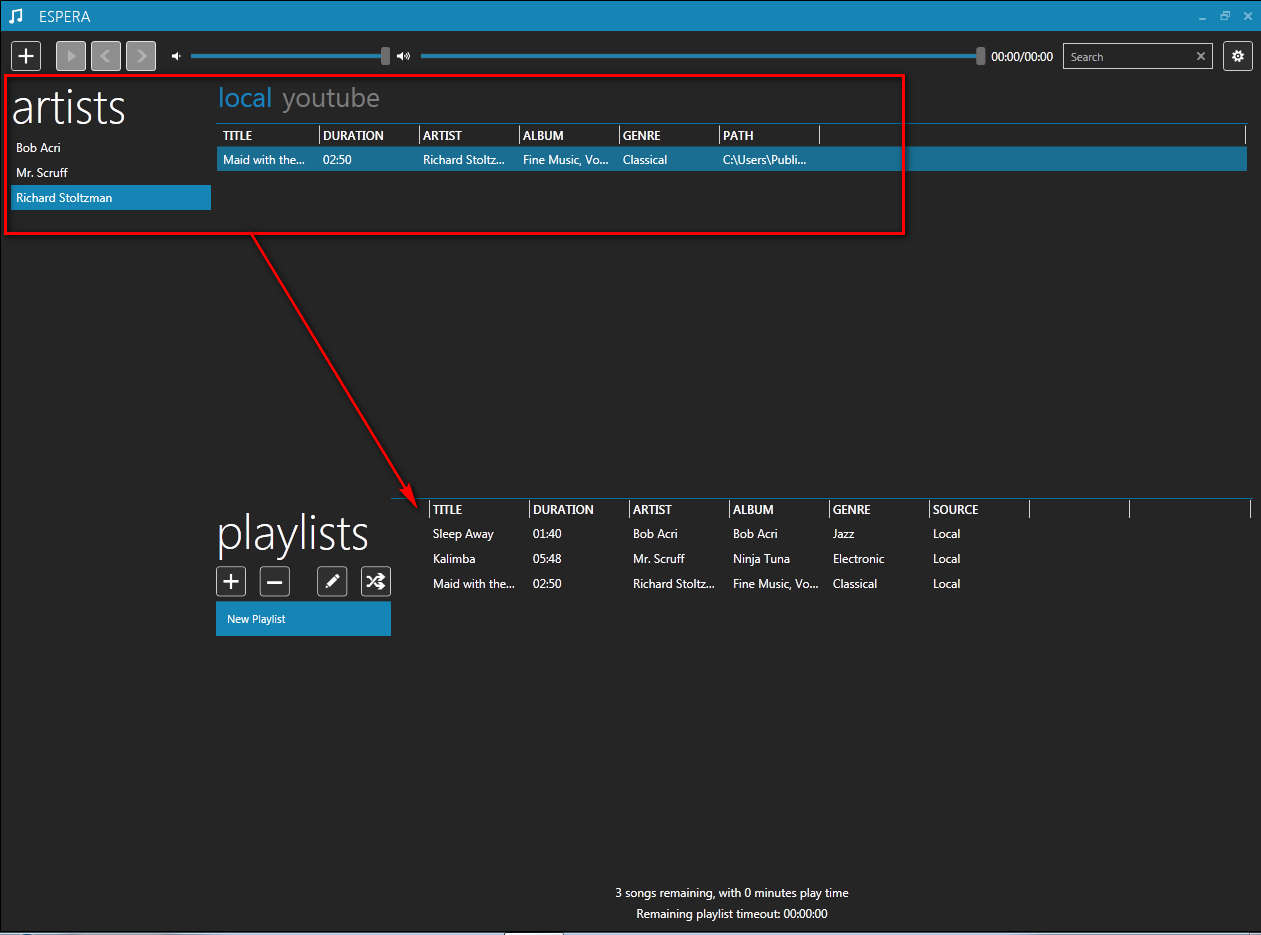
Task: Select the local tab
Action: tap(245, 98)
